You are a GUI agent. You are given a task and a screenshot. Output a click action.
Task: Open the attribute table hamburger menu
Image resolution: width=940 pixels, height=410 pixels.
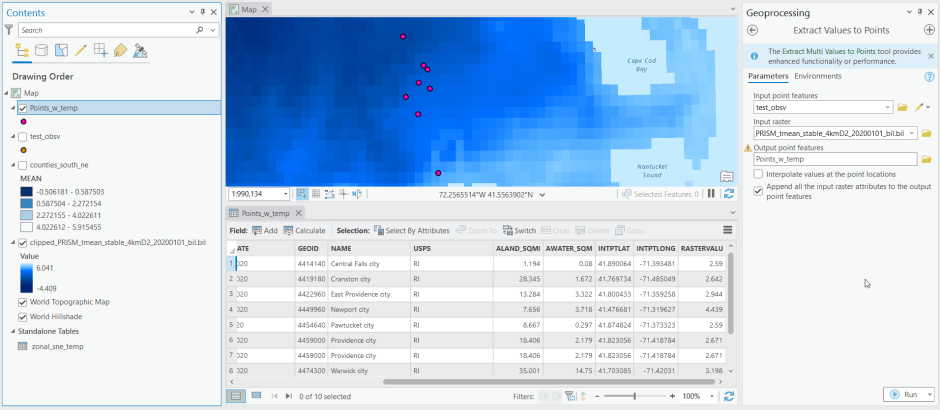pos(728,230)
